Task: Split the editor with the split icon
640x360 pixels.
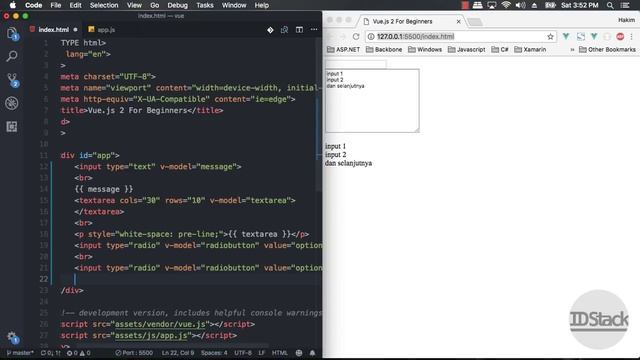Action: [x=299, y=30]
